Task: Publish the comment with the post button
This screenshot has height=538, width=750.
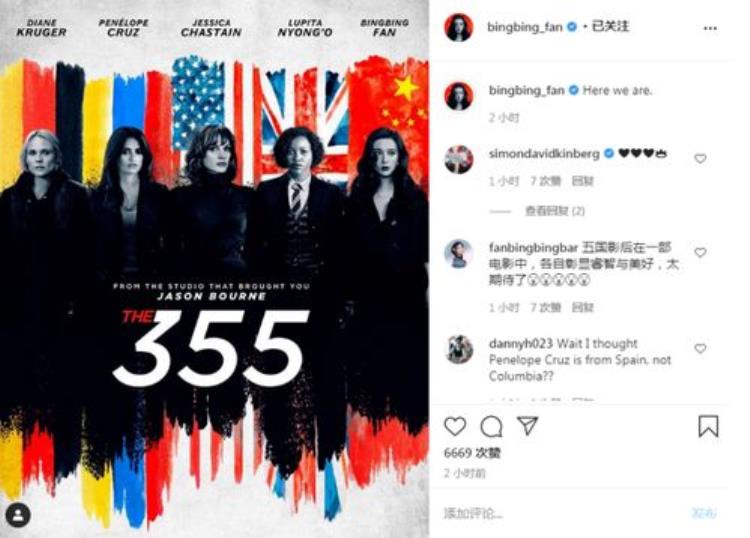Action: [x=704, y=514]
